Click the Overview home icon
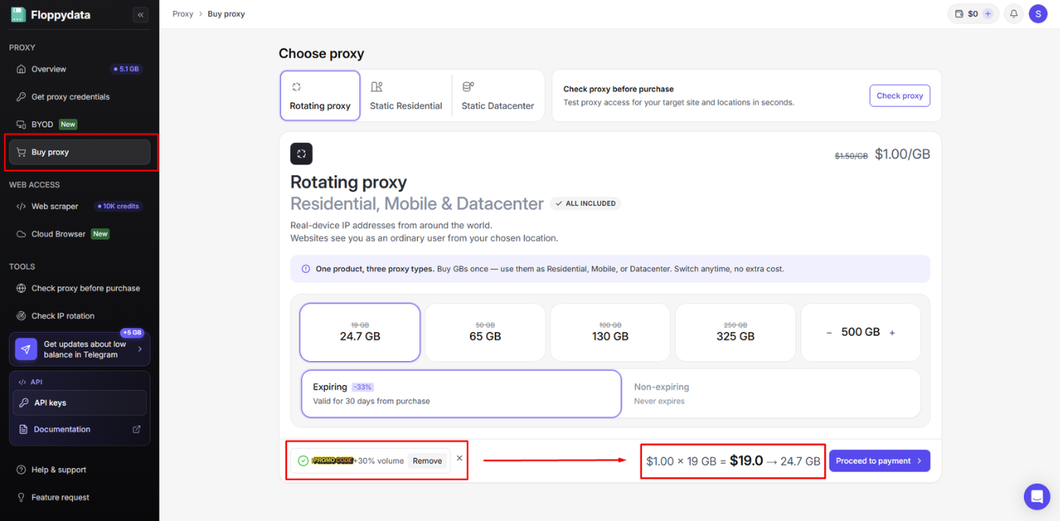The height and width of the screenshot is (521, 1060). point(21,69)
